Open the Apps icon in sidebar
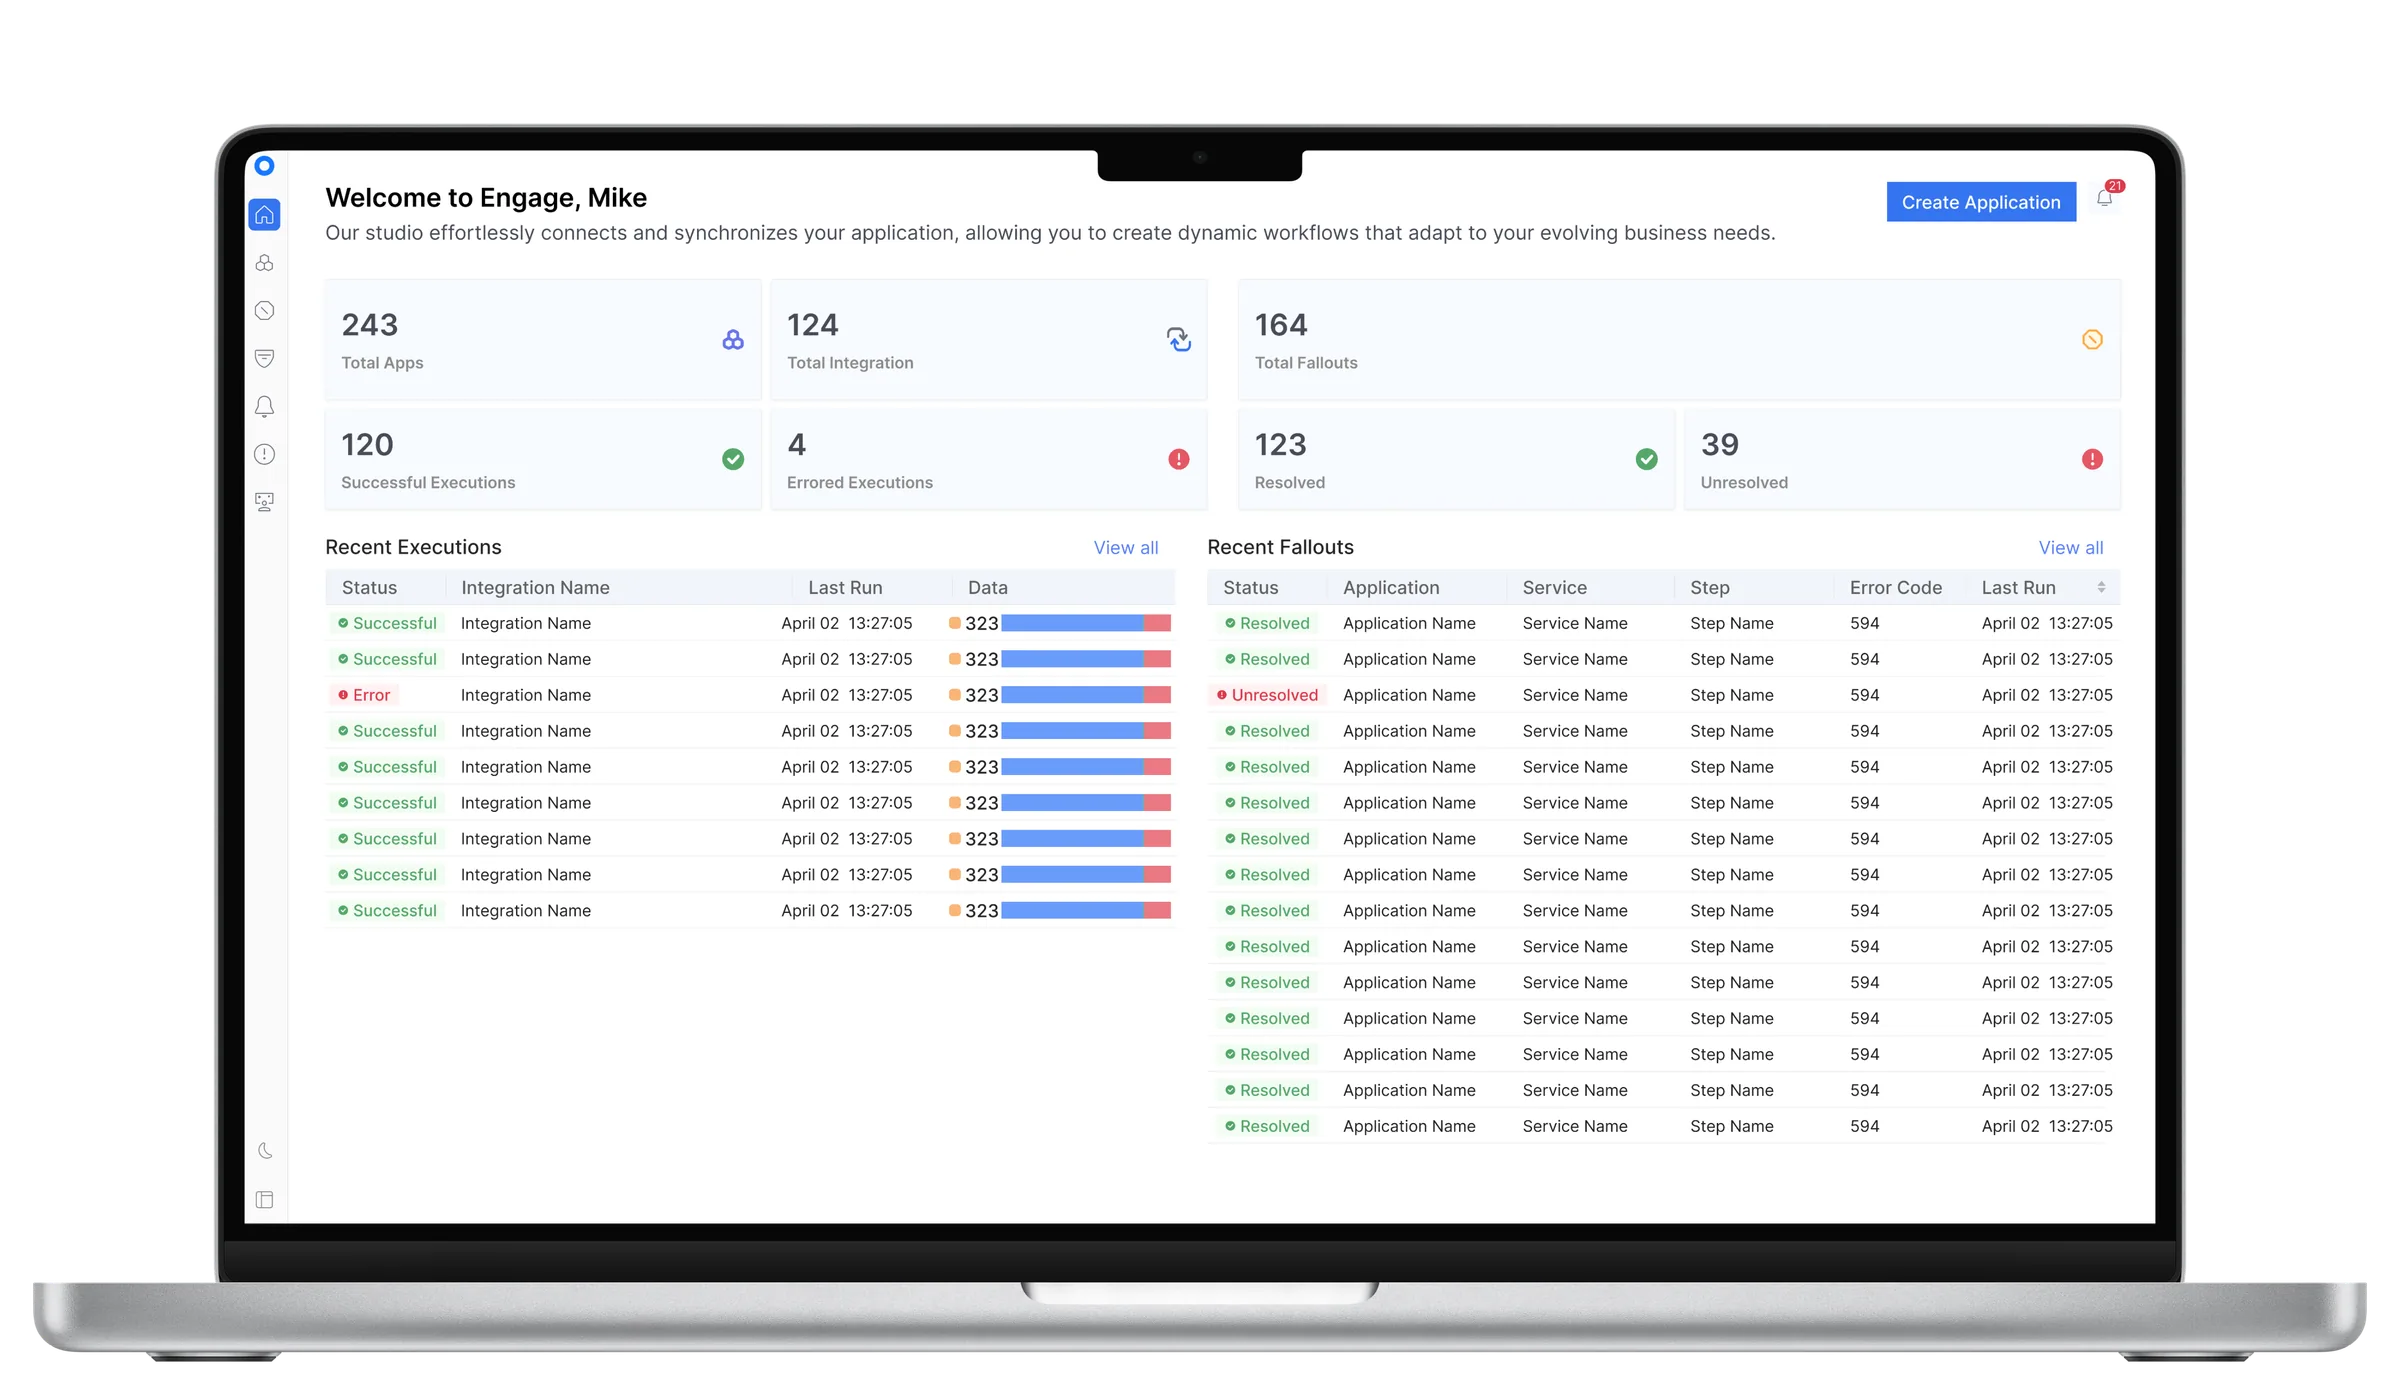Image resolution: width=2400 pixels, height=1374 pixels. (x=264, y=262)
